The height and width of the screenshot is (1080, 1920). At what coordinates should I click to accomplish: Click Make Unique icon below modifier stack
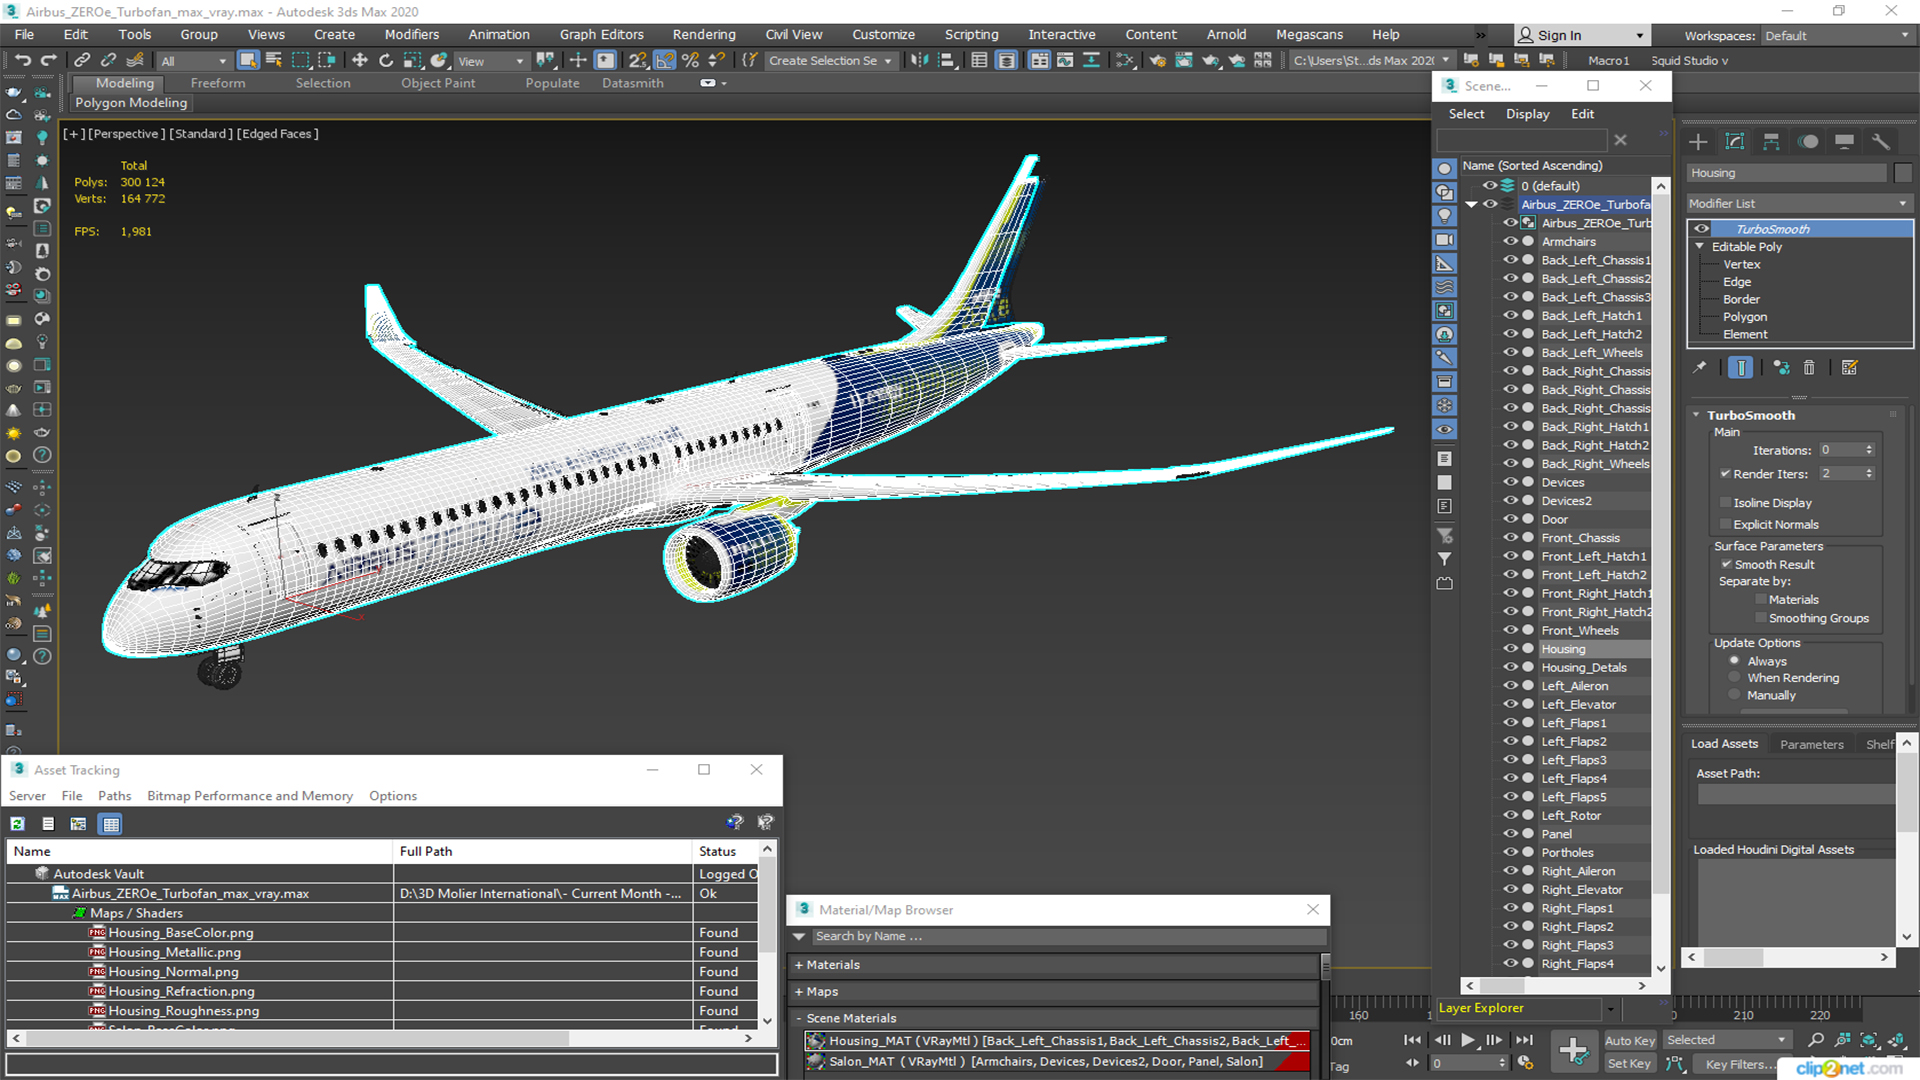[1781, 368]
